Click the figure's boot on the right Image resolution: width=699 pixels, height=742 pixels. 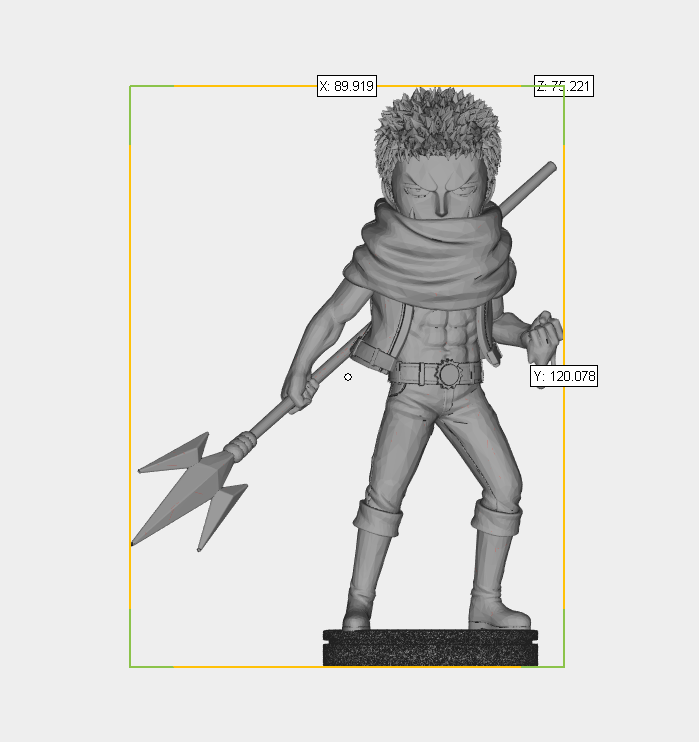496,582
